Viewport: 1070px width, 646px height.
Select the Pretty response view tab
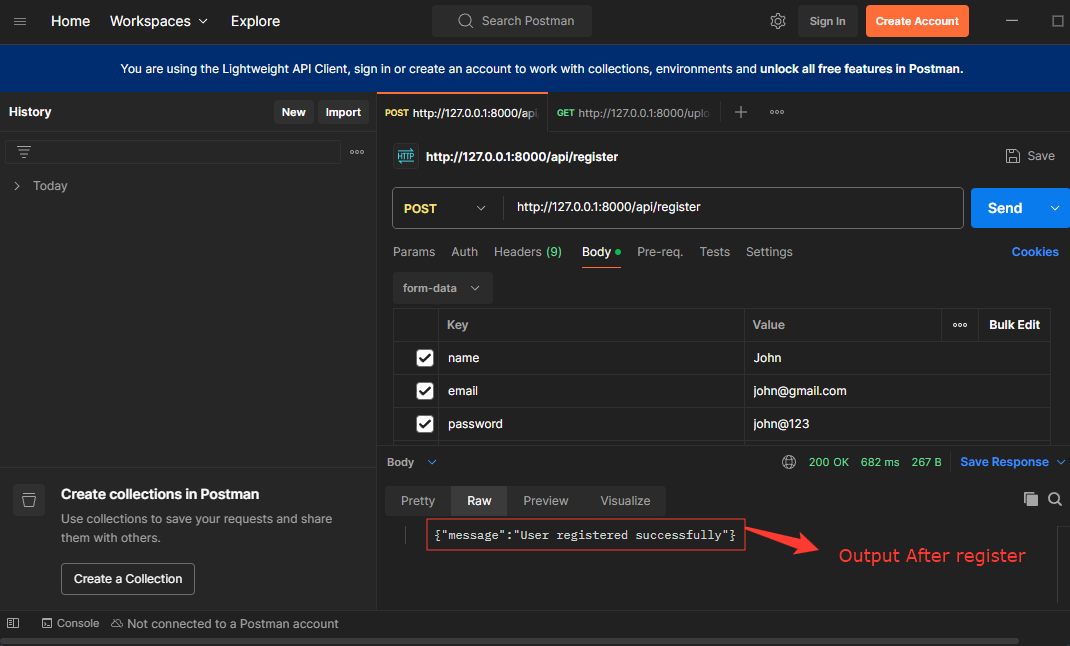click(418, 501)
